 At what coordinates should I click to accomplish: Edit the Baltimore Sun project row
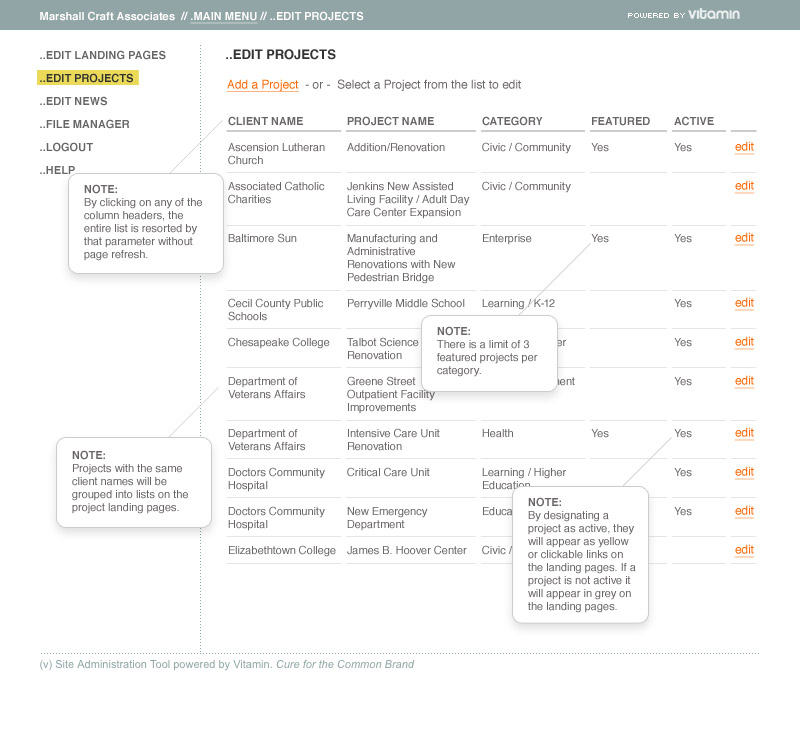click(744, 238)
